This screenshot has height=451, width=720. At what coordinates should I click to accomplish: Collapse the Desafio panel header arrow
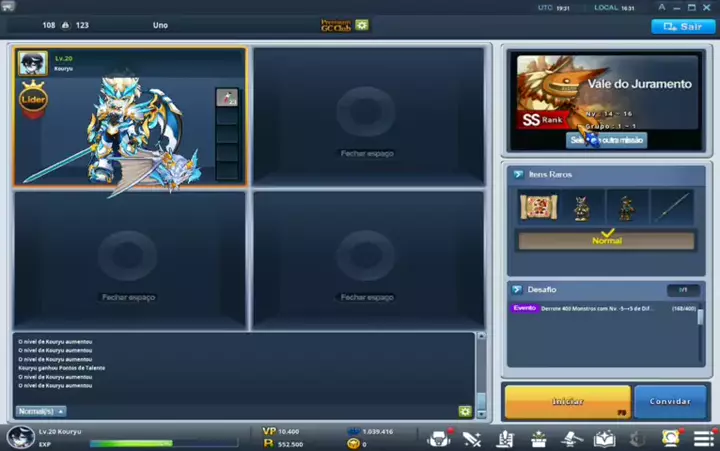[518, 289]
